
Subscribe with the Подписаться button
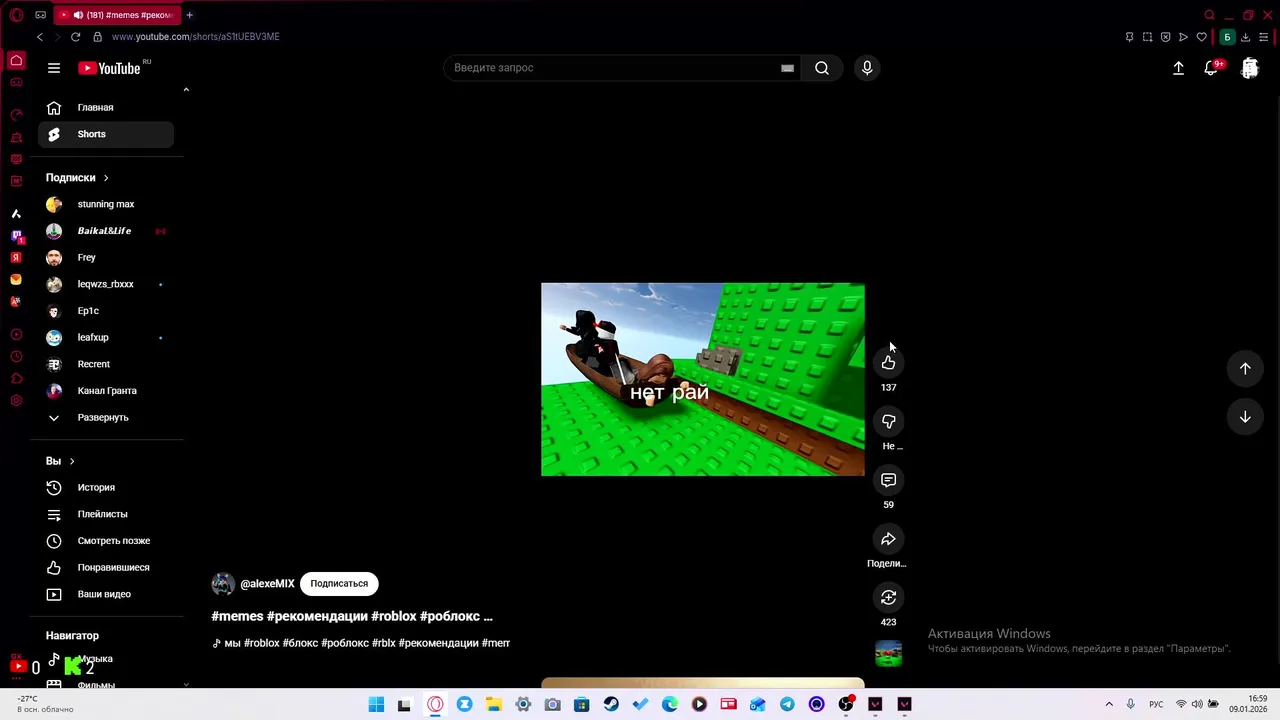tap(339, 584)
